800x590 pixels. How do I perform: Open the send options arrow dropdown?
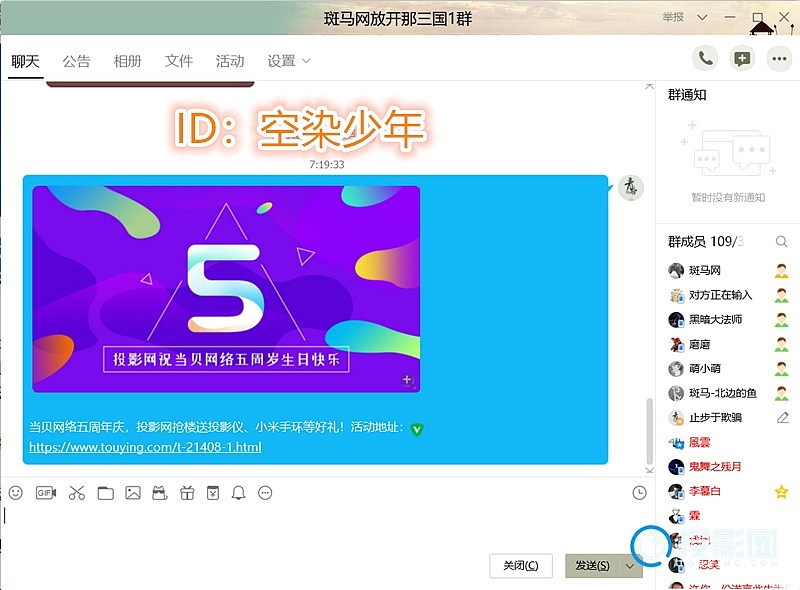(x=630, y=566)
